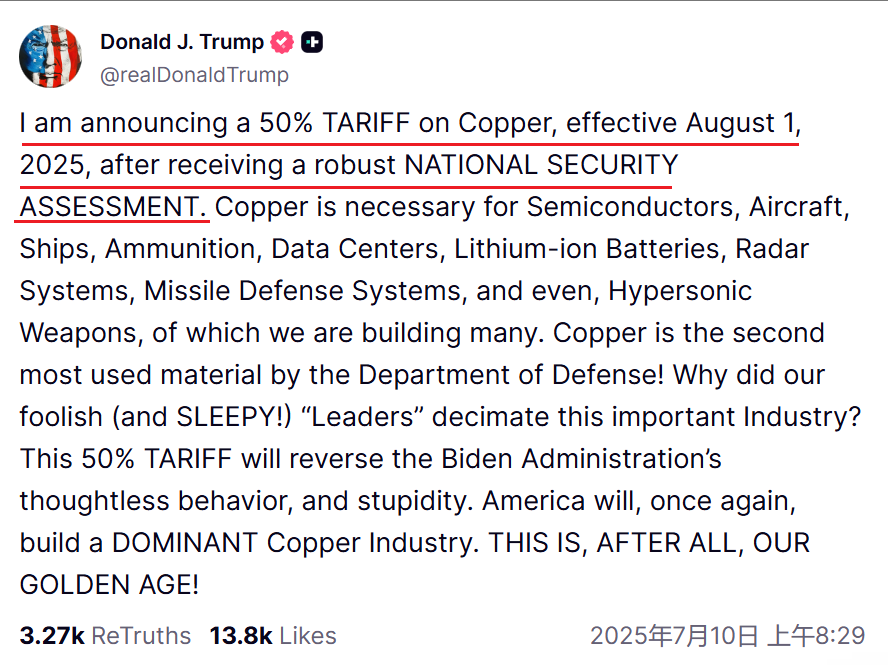This screenshot has width=888, height=665.
Task: Click the word Semiconductors in the post
Action: pos(633,207)
